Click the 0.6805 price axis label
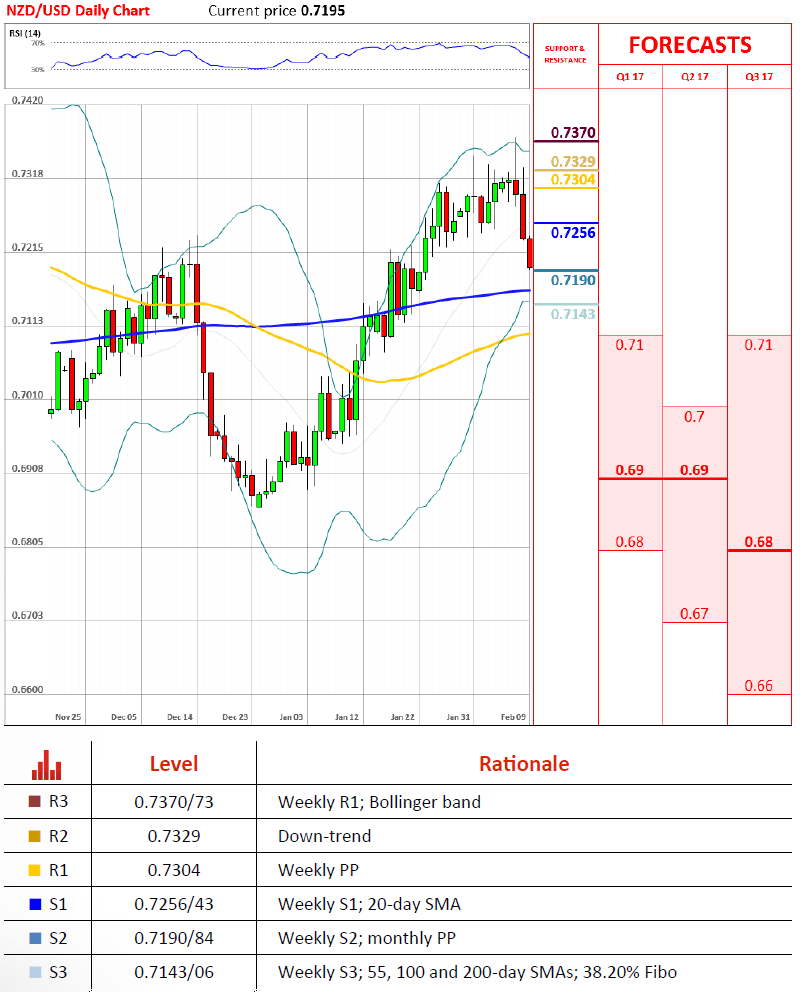The height and width of the screenshot is (992, 800). pos(28,542)
